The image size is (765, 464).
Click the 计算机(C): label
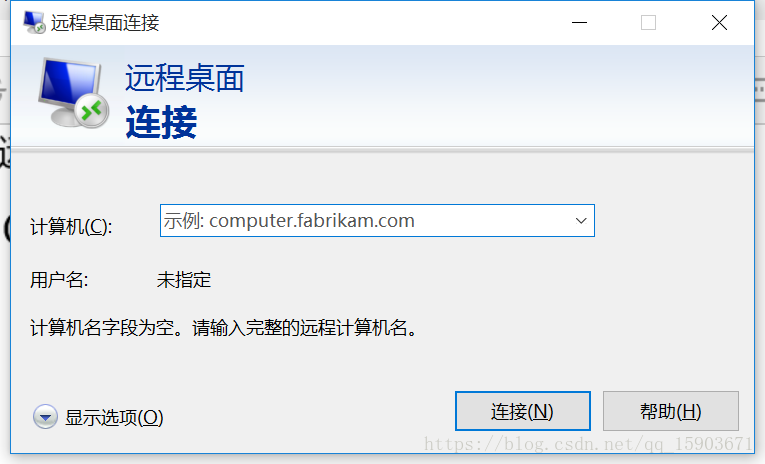[x=71, y=227]
